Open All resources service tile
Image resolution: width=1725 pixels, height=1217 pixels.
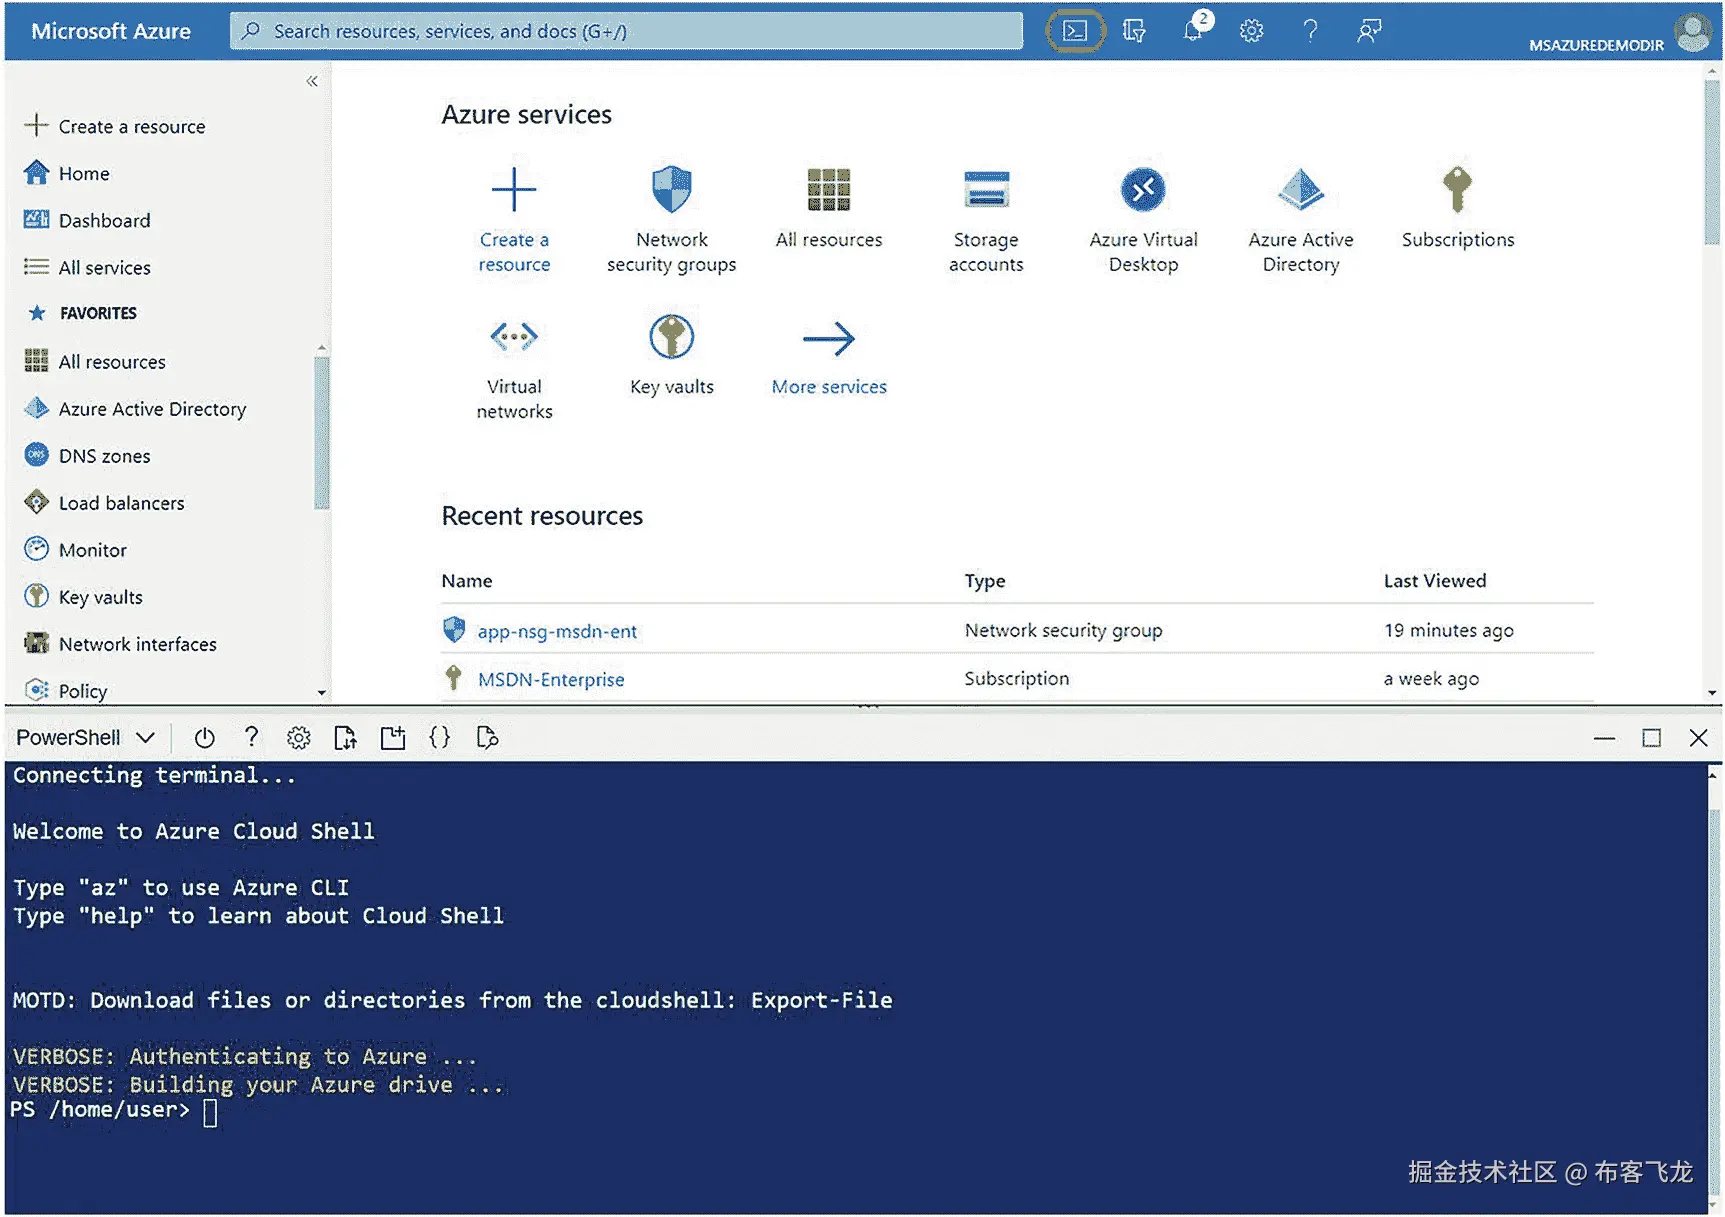[x=829, y=208]
